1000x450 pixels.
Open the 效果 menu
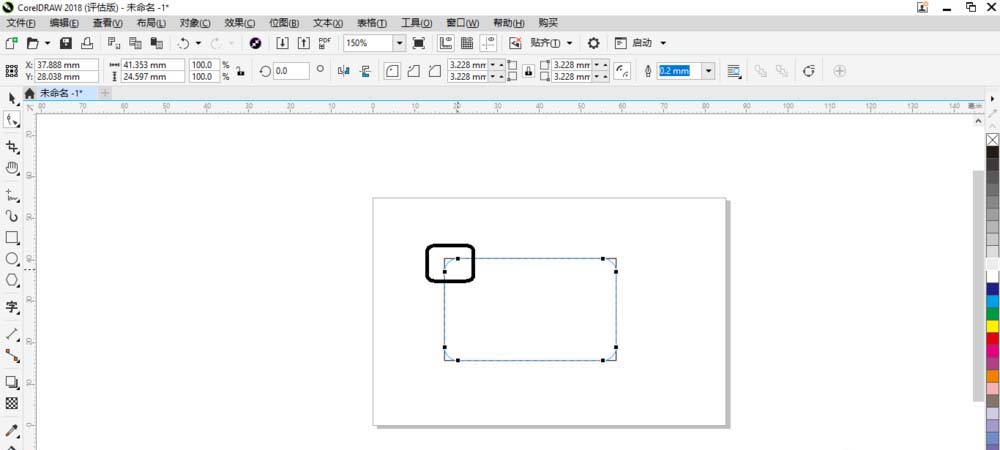240,23
